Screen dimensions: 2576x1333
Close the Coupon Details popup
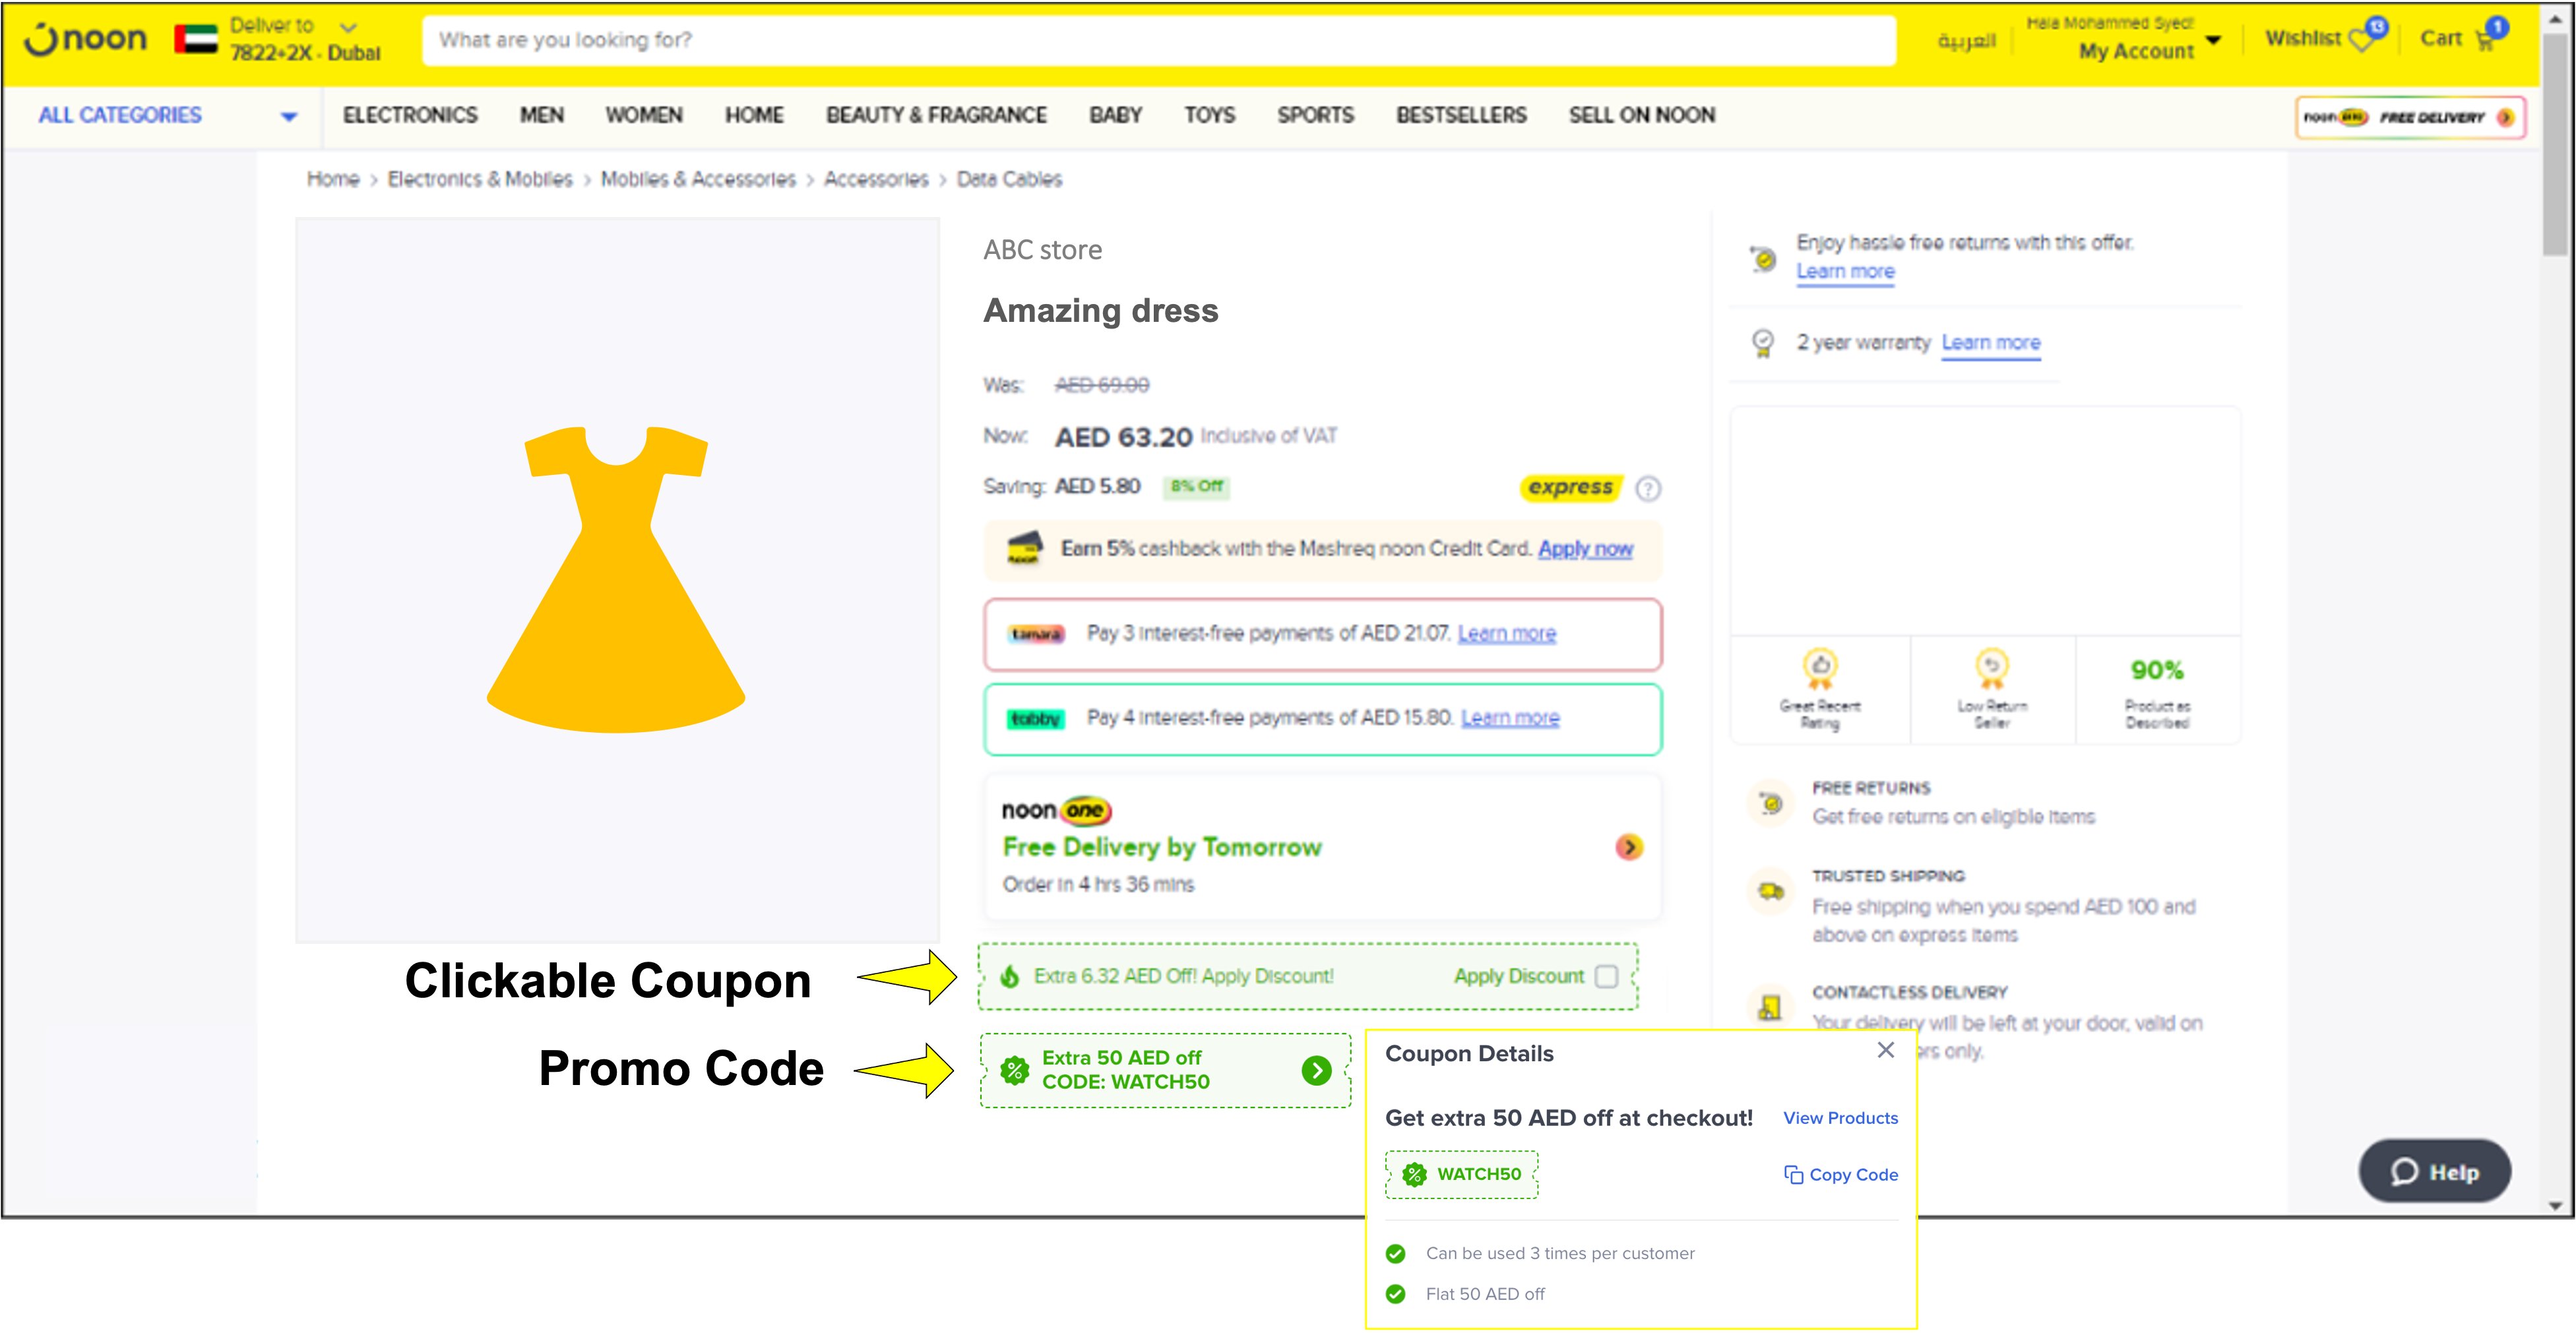pos(1886,1049)
